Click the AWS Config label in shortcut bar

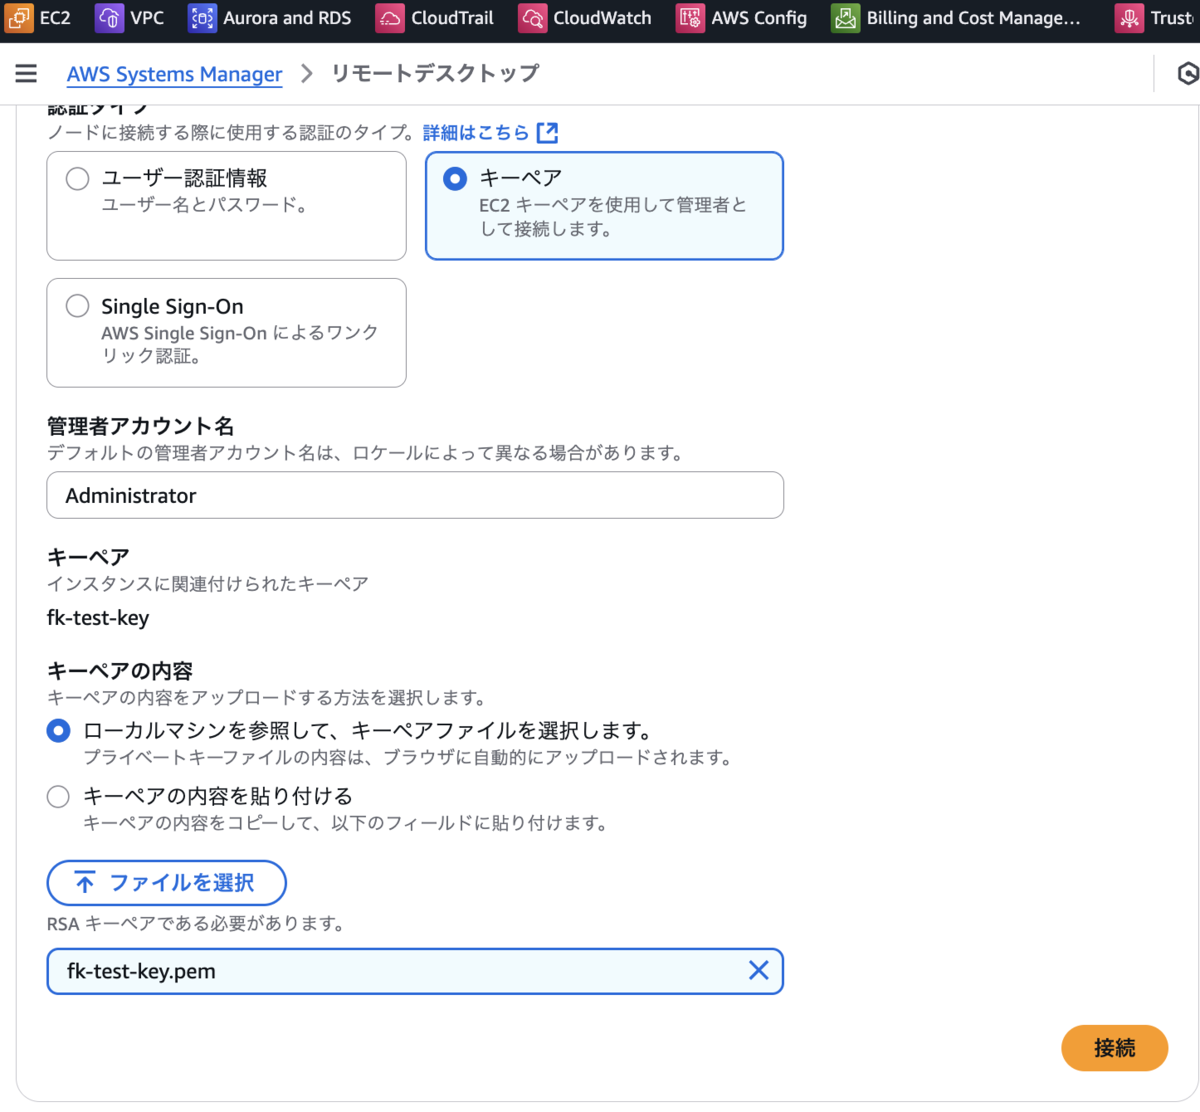pyautogui.click(x=759, y=18)
